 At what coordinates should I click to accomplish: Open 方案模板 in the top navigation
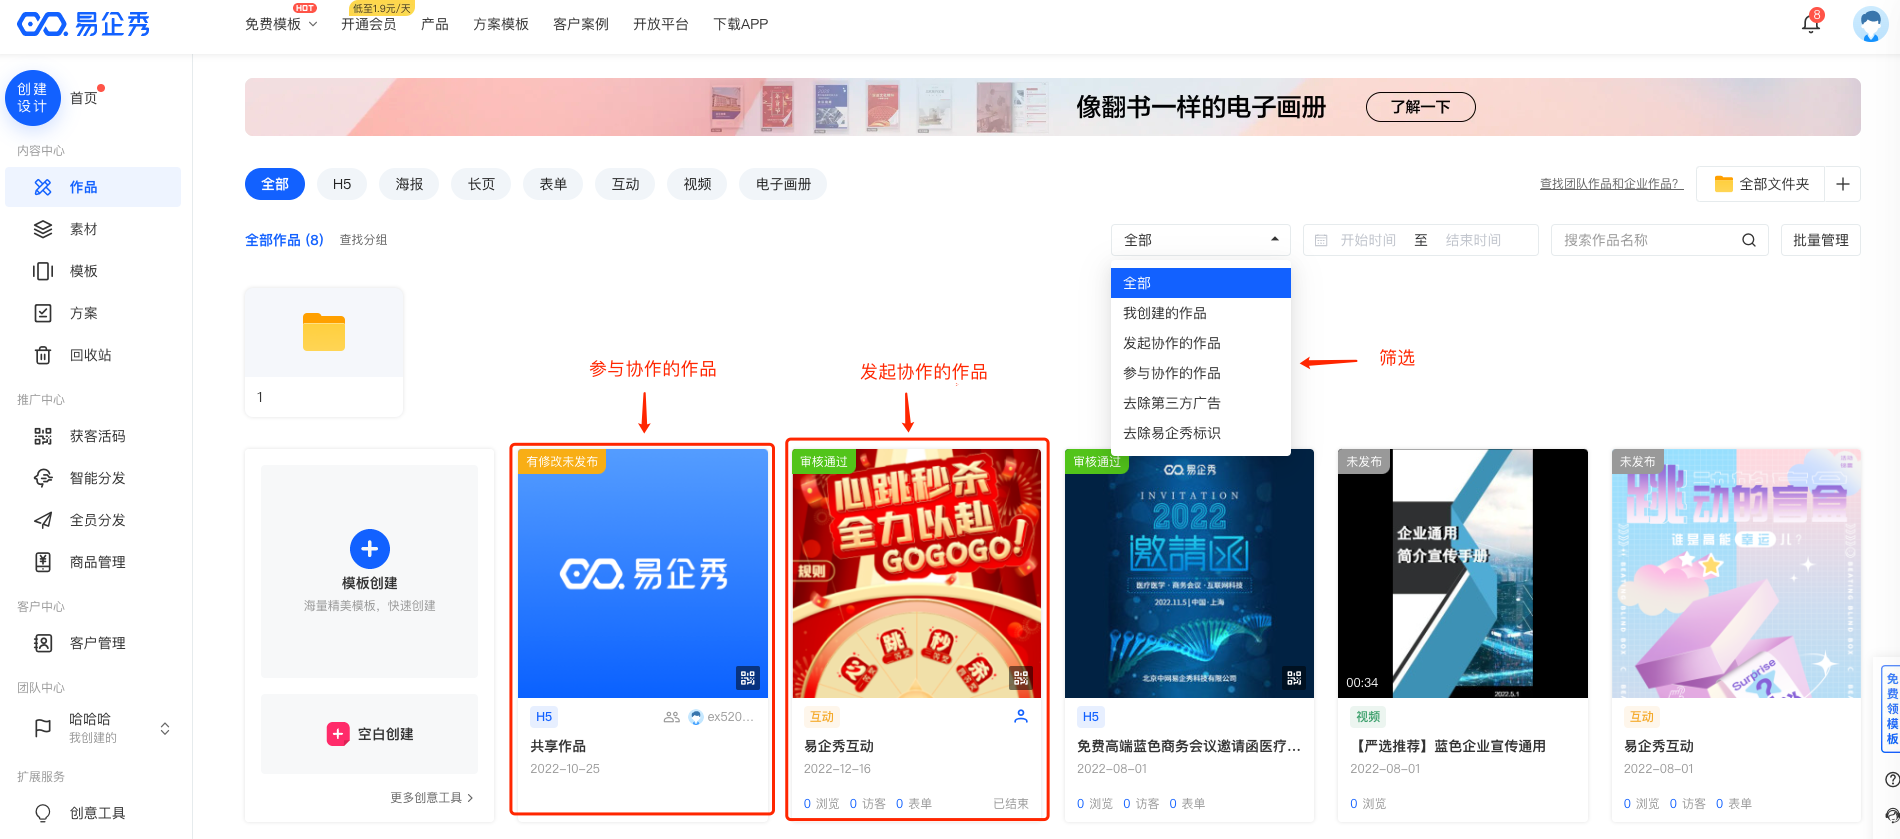pyautogui.click(x=501, y=24)
